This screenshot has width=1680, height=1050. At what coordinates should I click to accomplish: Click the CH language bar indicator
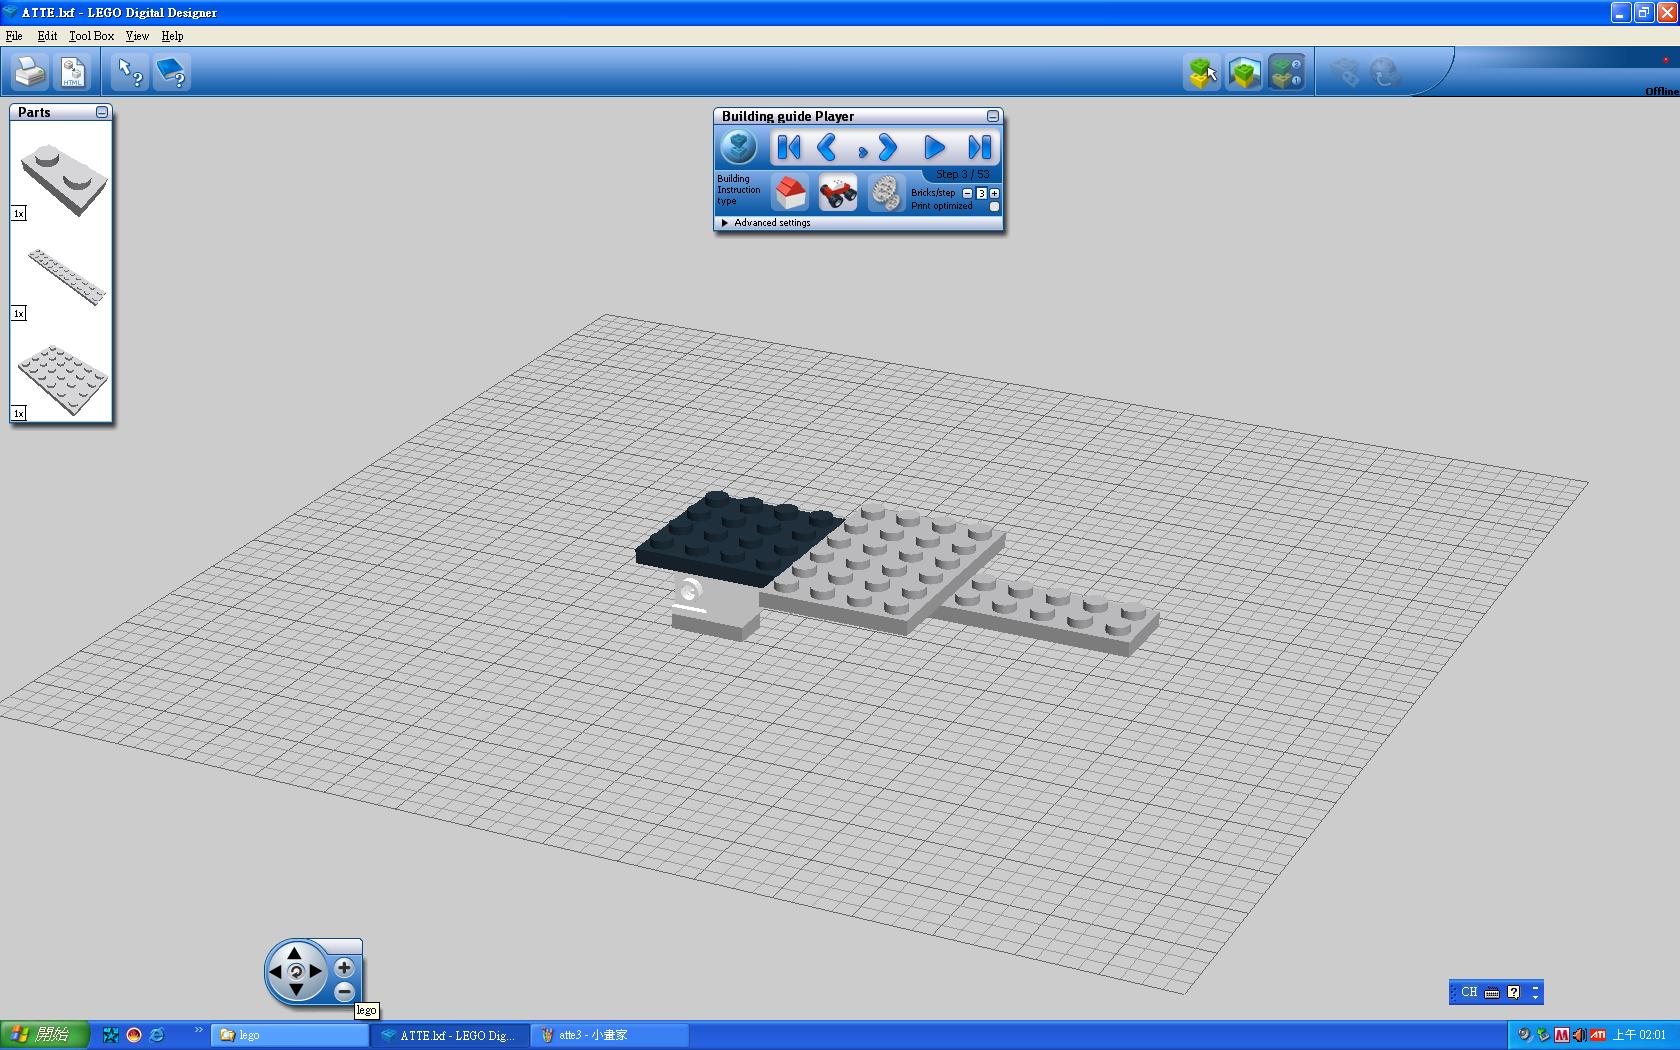click(x=1468, y=992)
